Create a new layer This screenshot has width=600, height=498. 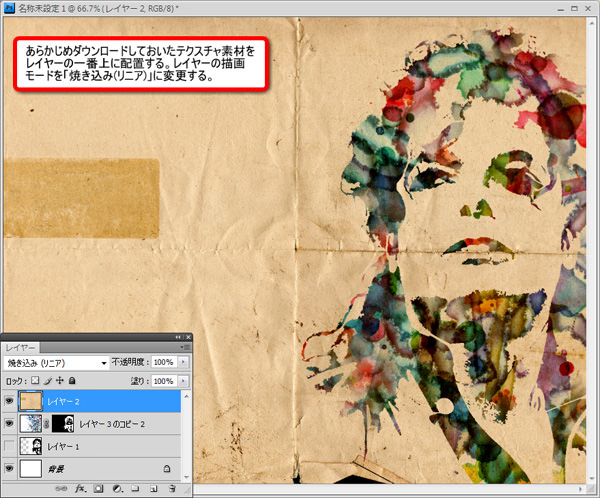pyautogui.click(x=154, y=488)
